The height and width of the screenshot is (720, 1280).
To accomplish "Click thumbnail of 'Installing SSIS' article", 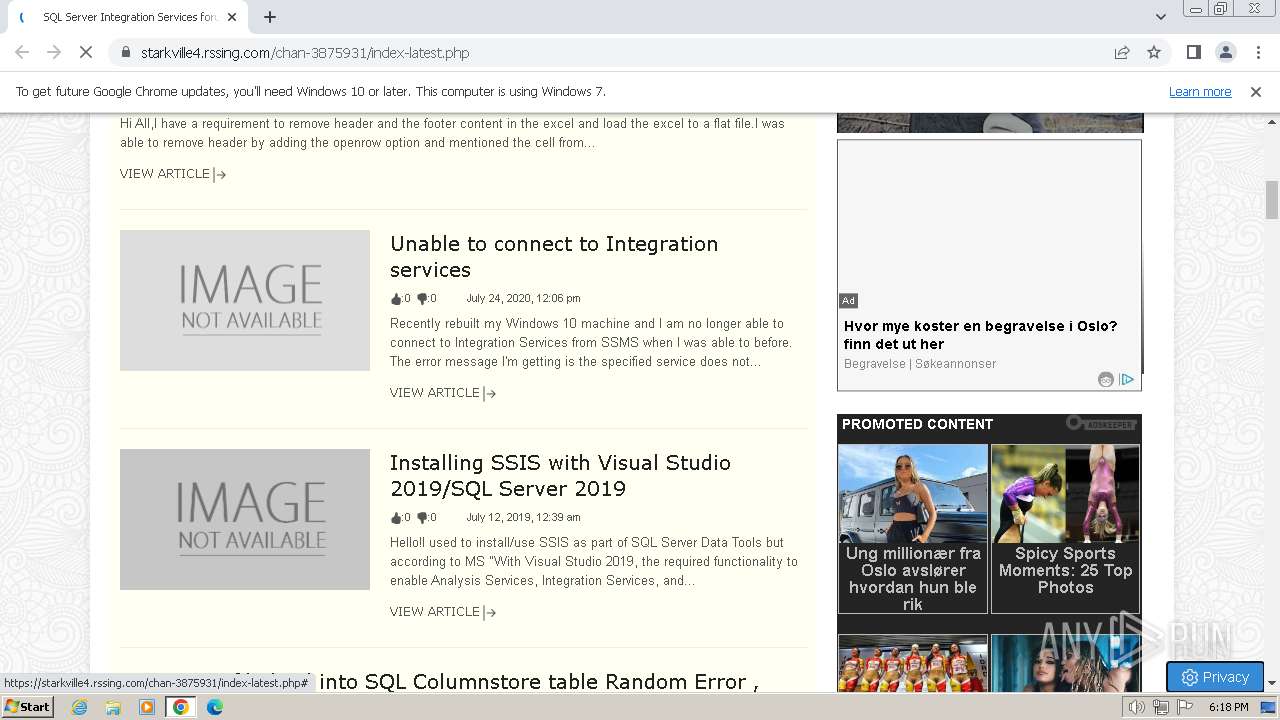I will tap(245, 519).
